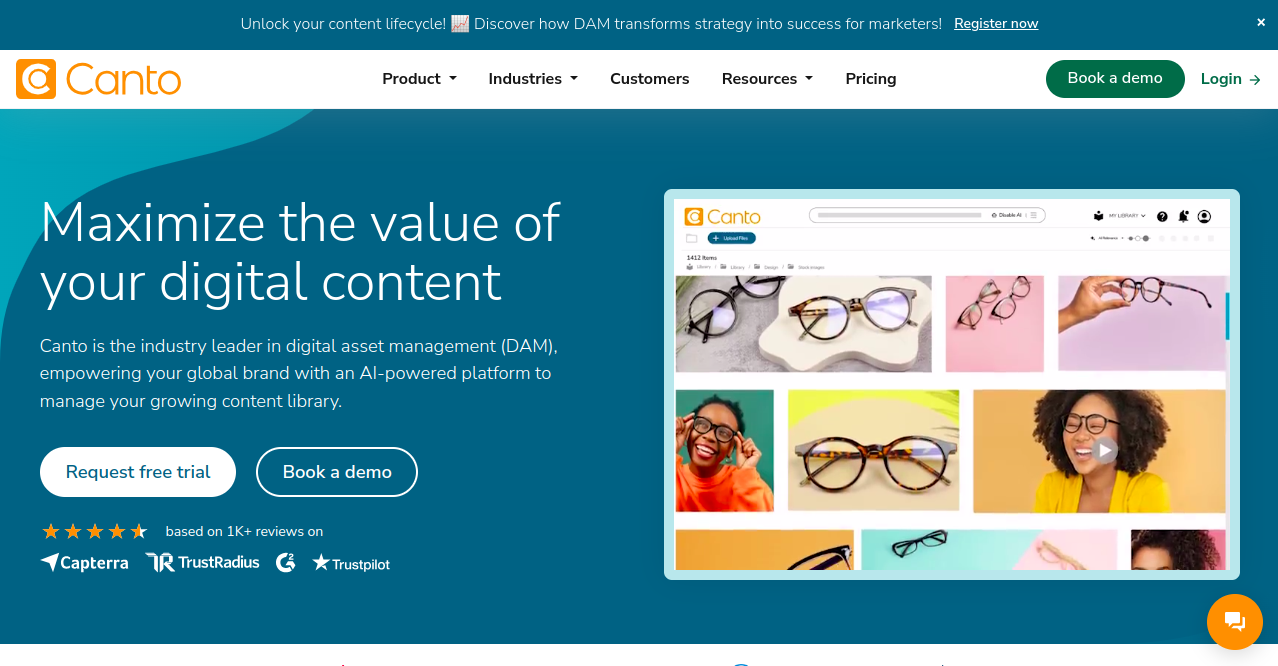The width and height of the screenshot is (1278, 666).
Task: Click the green Book a demo header button
Action: [1115, 79]
